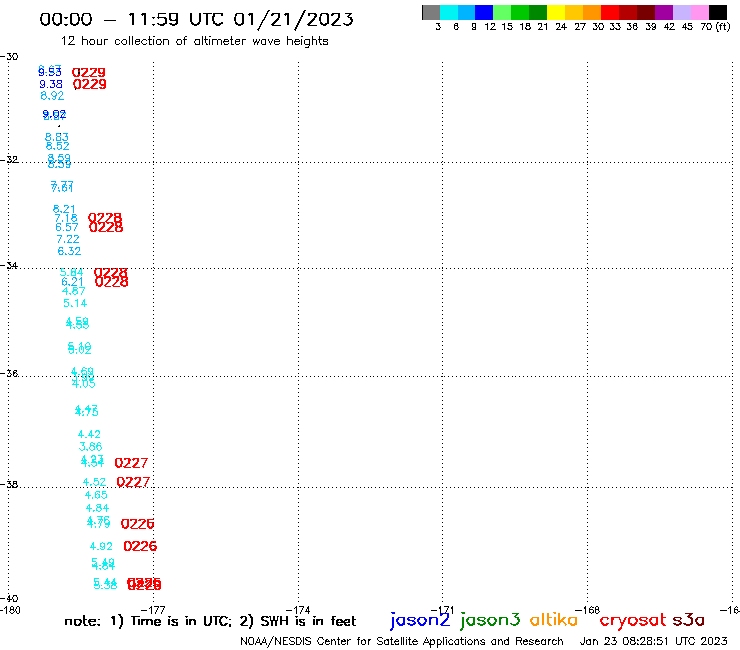Click the 6.57 wave height reading

tap(67, 228)
